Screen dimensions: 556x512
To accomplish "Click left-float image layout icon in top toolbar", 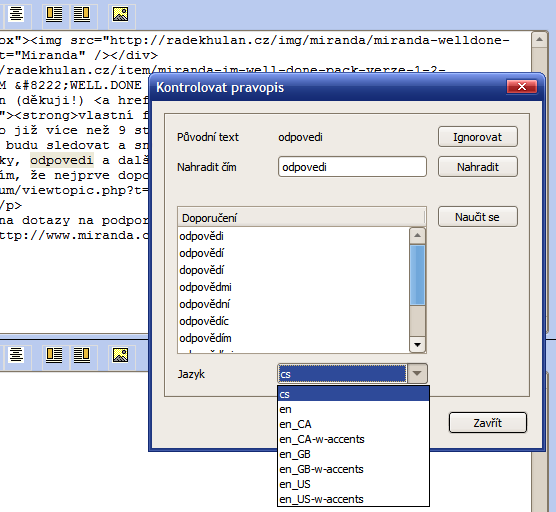I will (54, 14).
